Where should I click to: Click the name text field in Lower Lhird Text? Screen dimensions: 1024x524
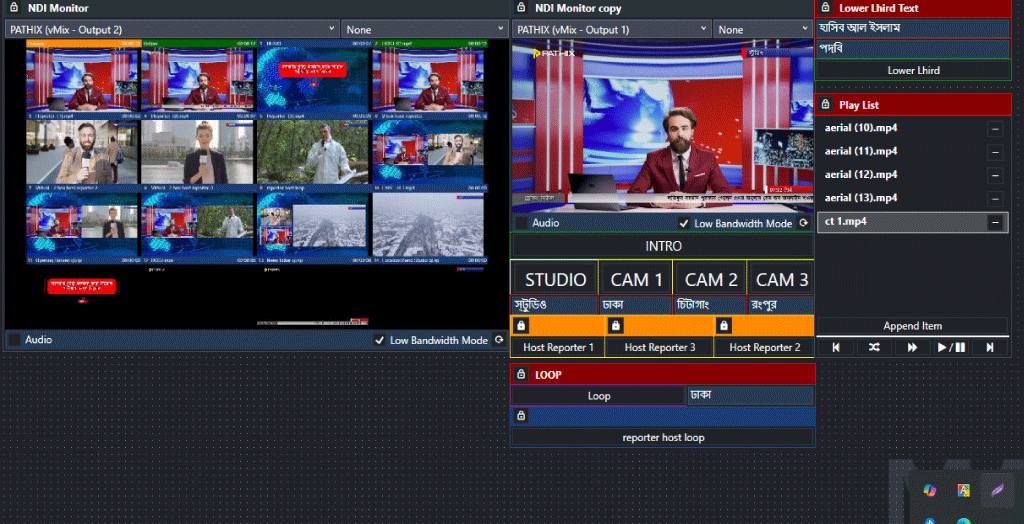point(912,28)
